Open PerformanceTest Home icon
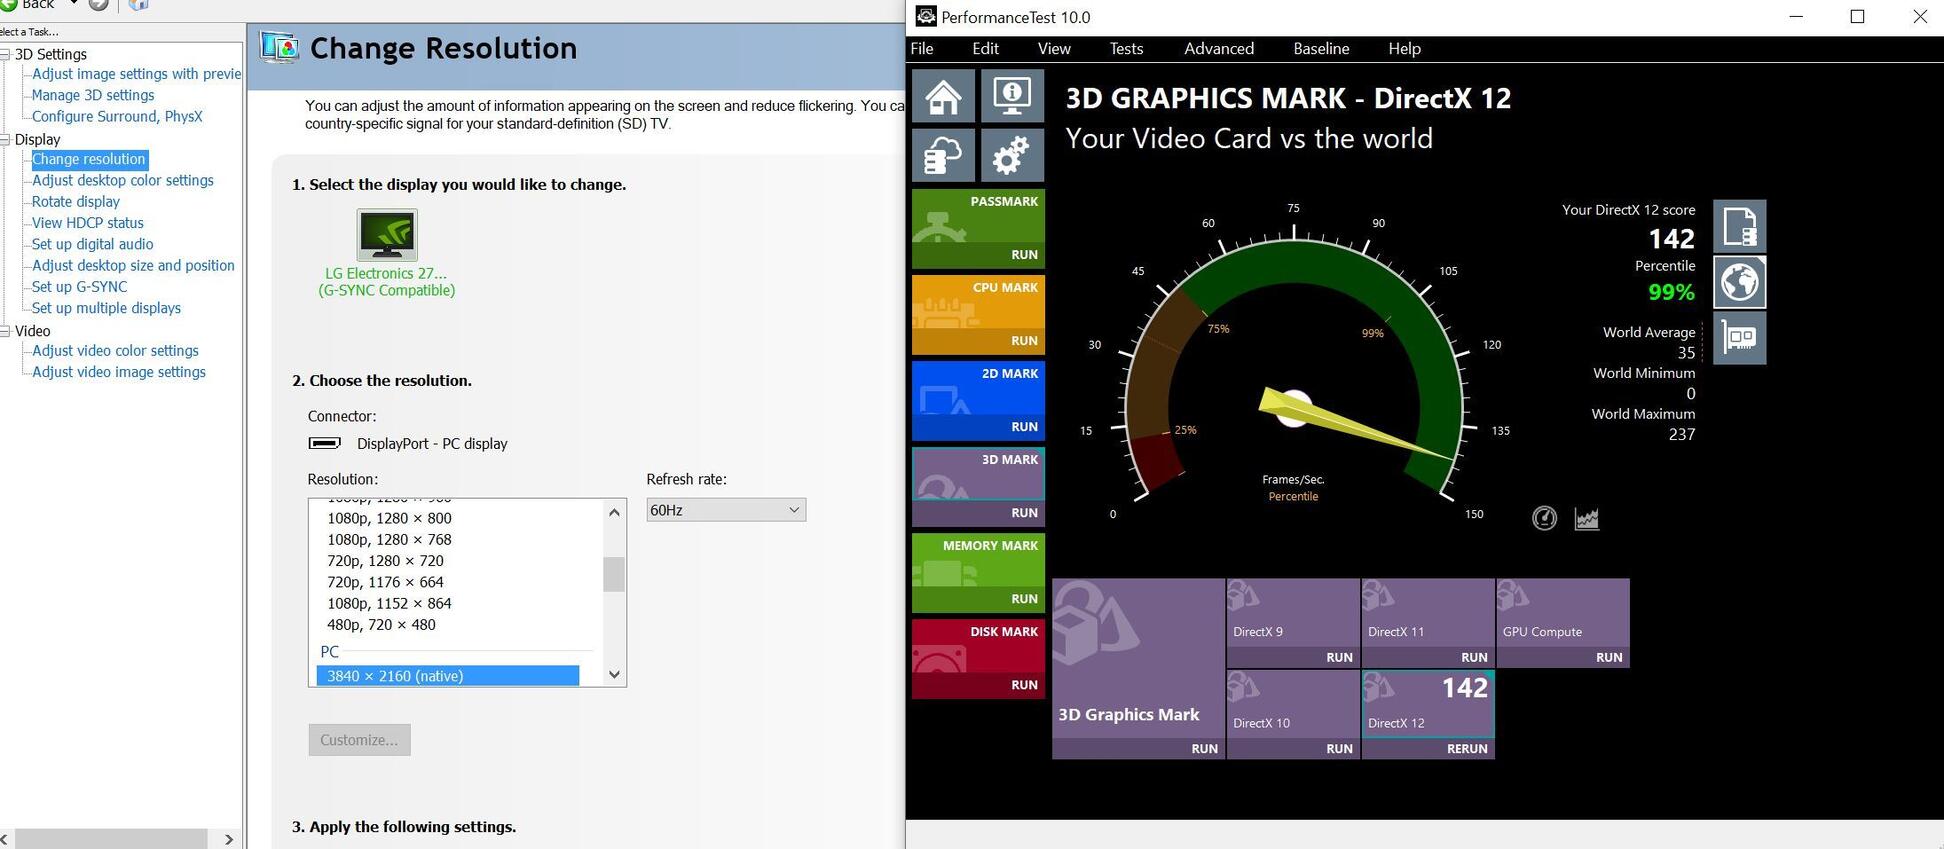 pos(943,96)
